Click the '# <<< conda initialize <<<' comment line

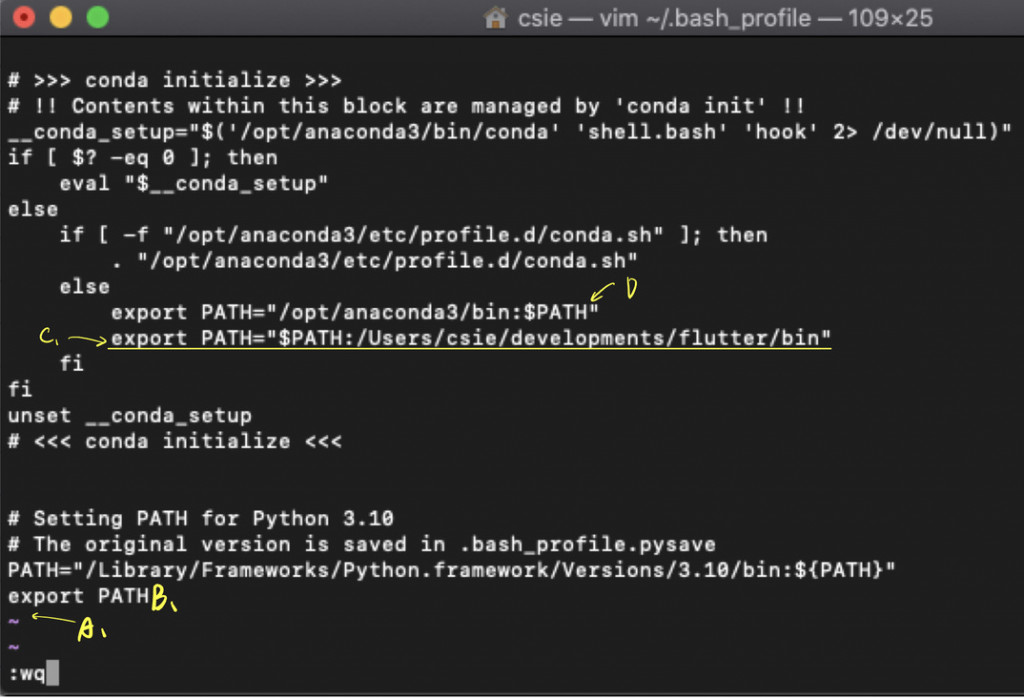pyautogui.click(x=174, y=441)
